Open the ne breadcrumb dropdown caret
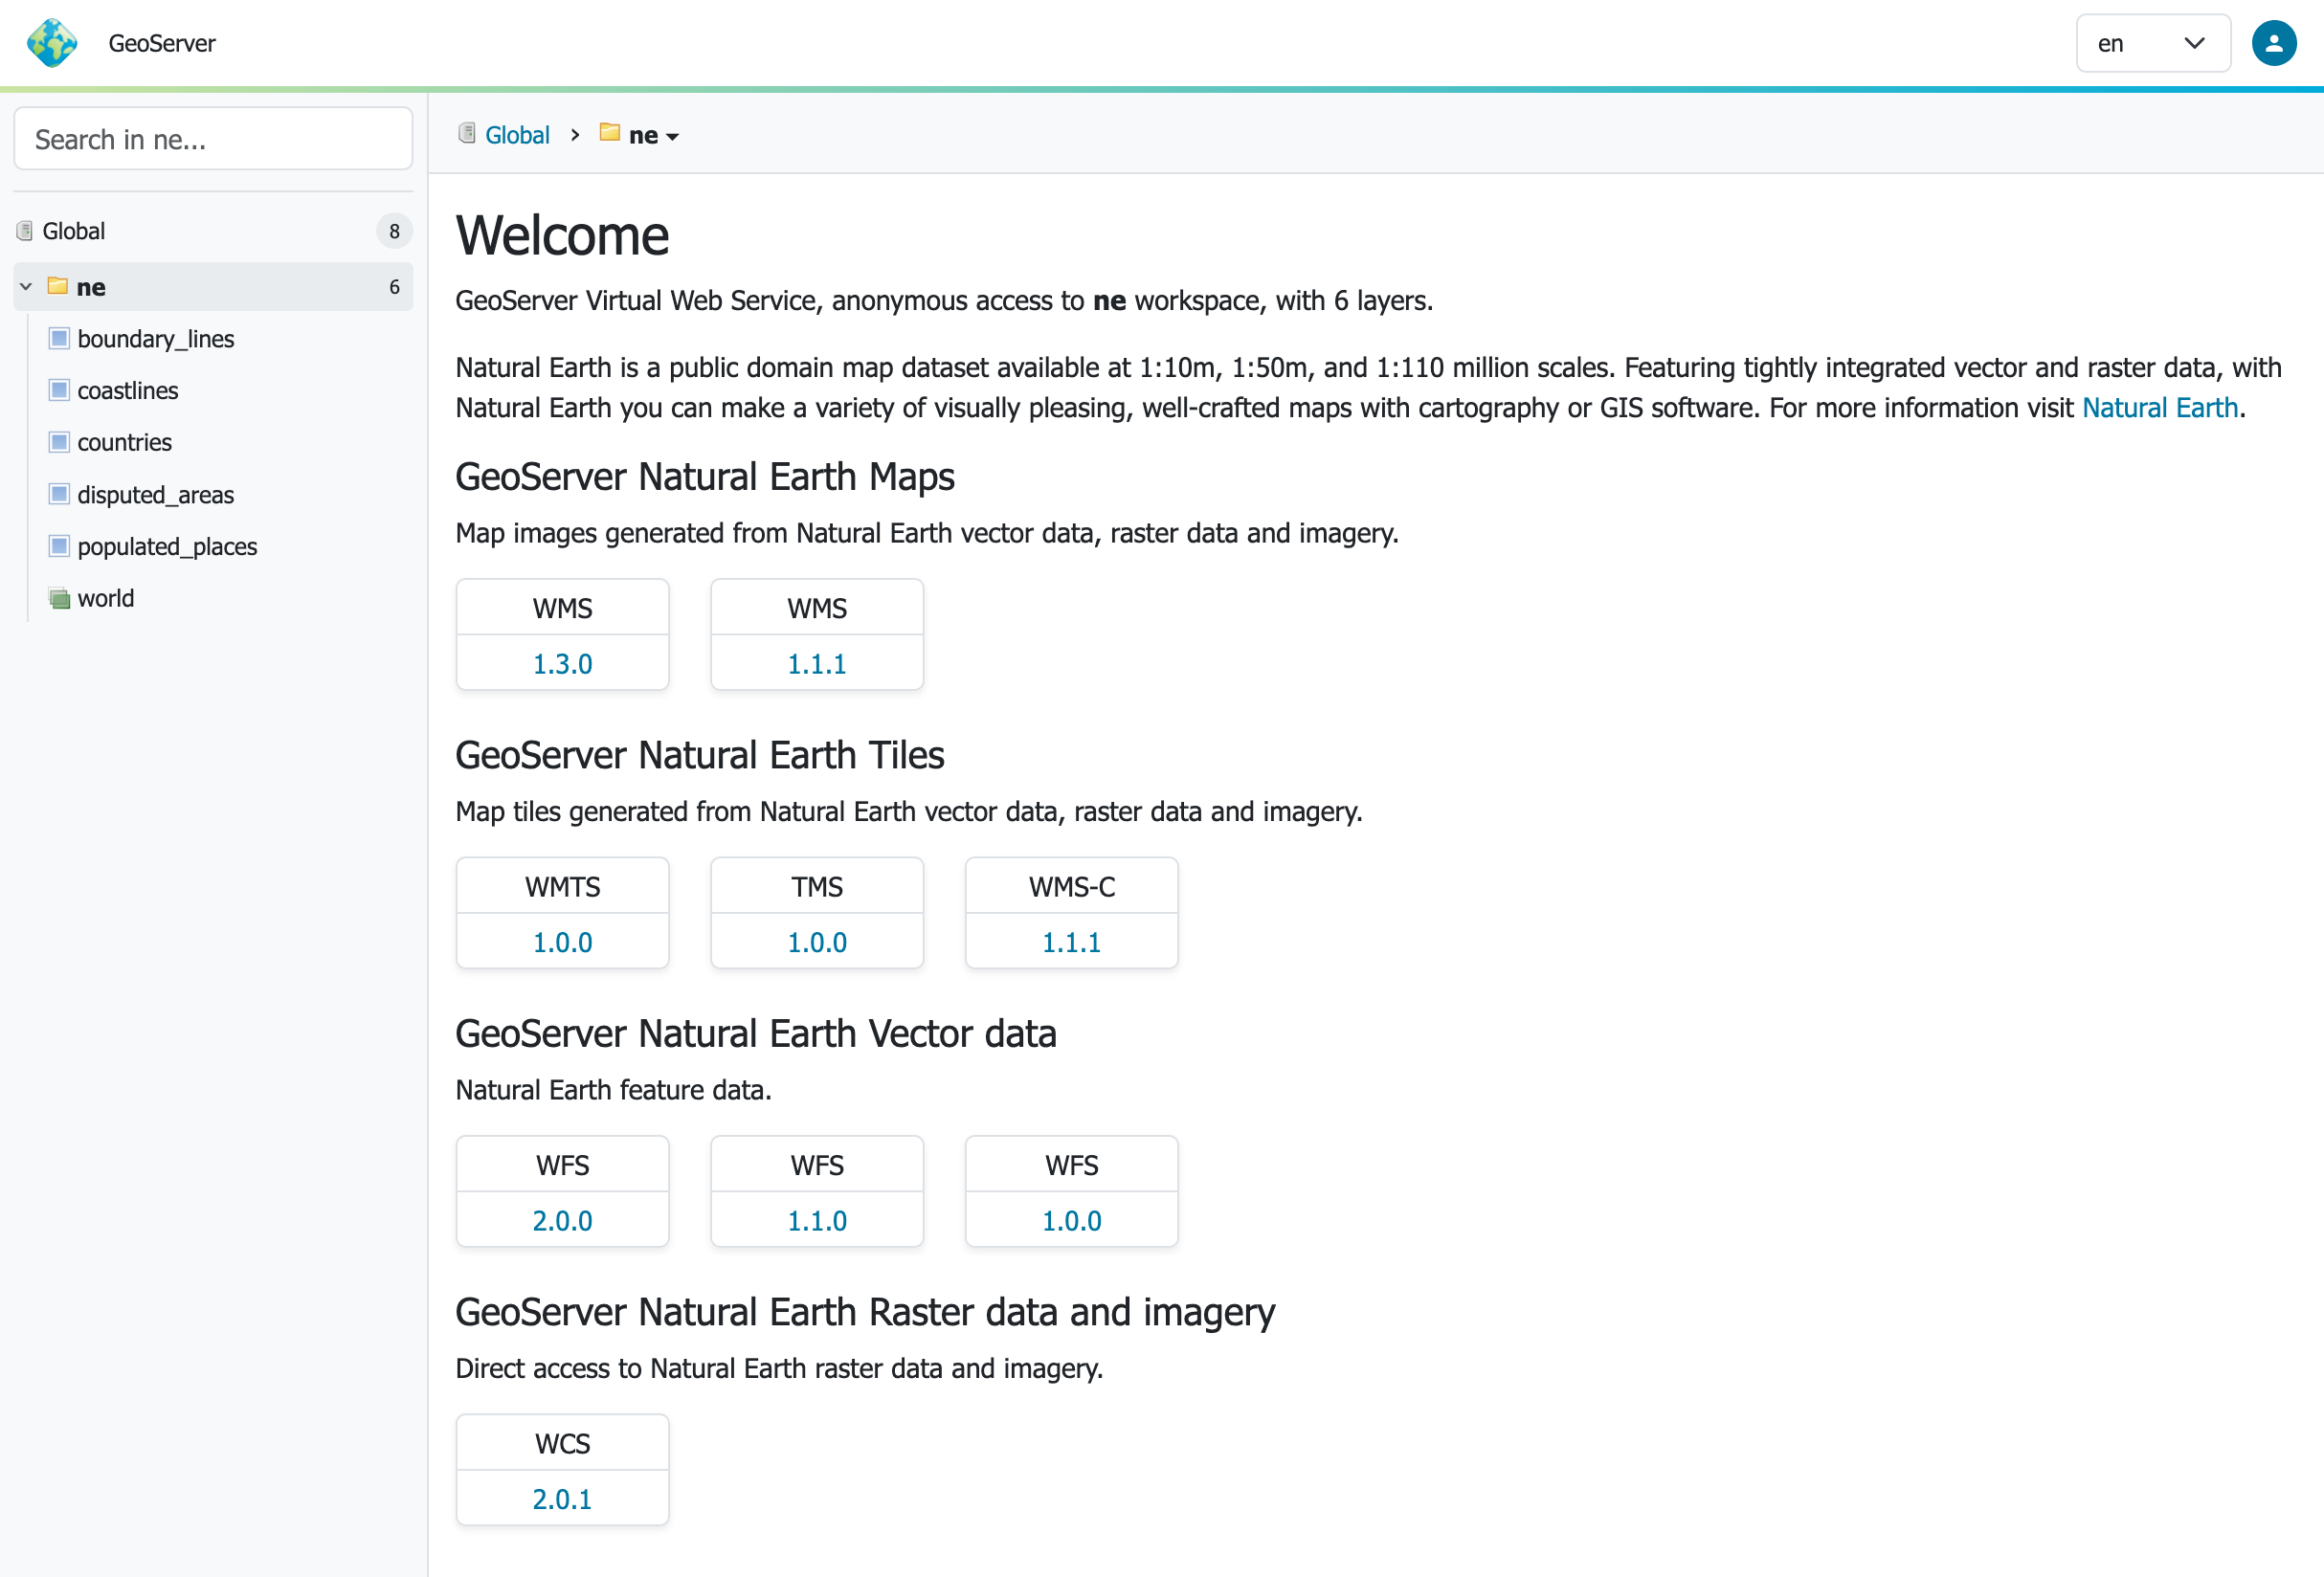 click(673, 137)
